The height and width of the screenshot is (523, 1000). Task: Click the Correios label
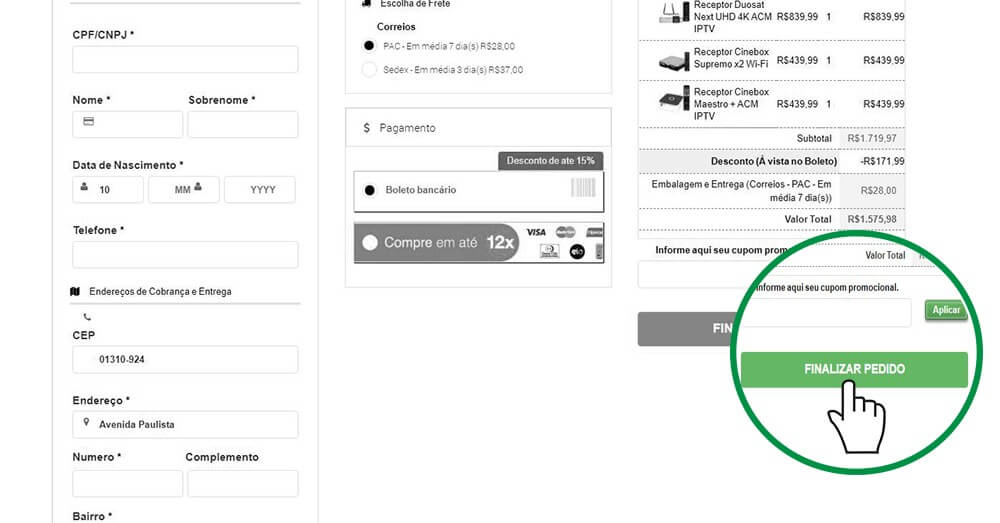pos(396,27)
